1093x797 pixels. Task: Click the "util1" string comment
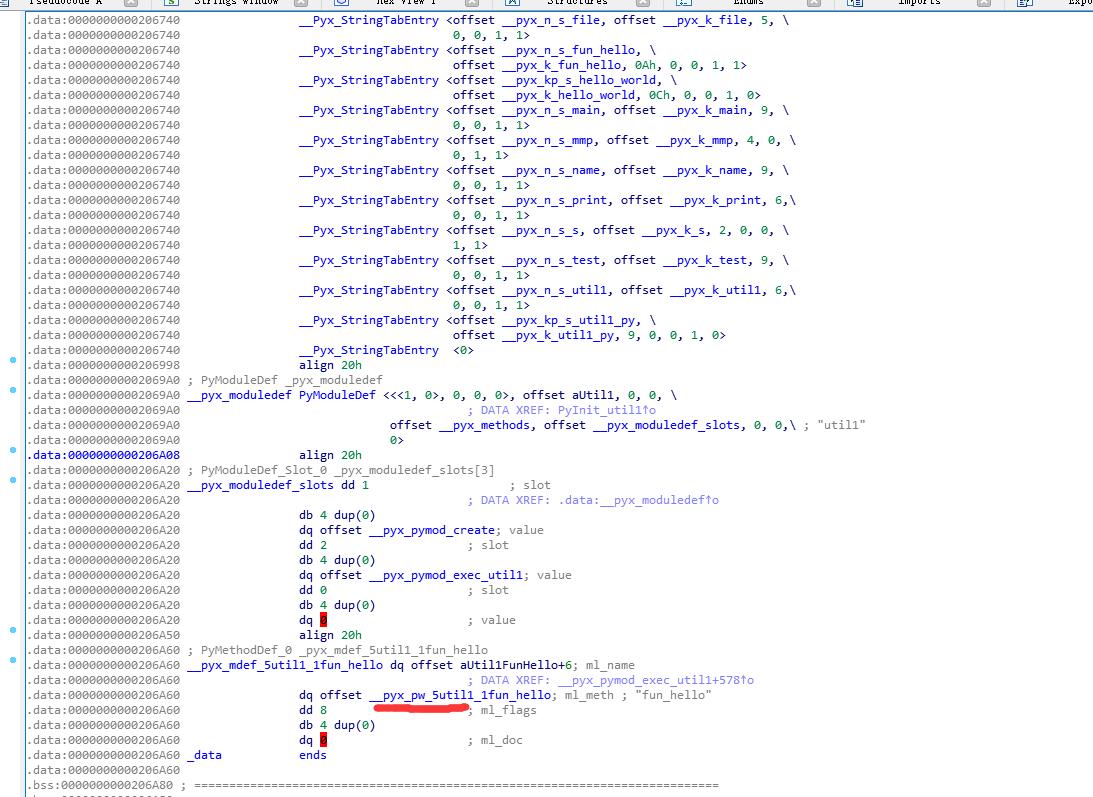pos(841,425)
